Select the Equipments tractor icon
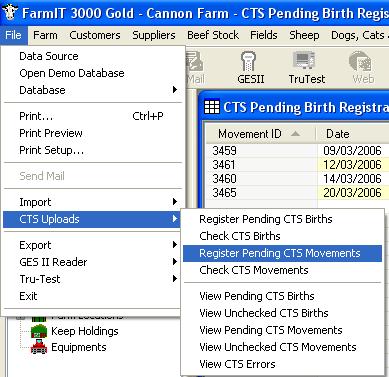Image resolution: width=389 pixels, height=377 pixels. [x=39, y=347]
